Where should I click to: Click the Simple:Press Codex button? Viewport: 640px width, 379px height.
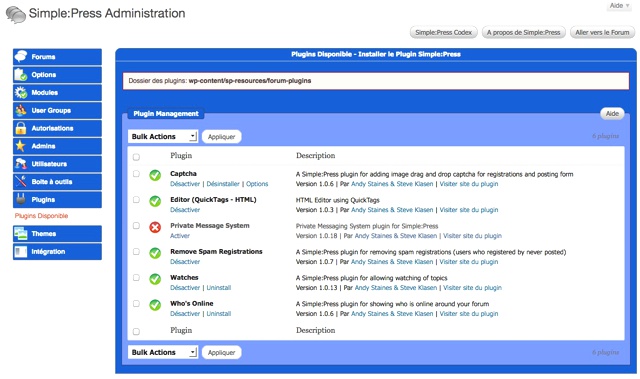[443, 32]
